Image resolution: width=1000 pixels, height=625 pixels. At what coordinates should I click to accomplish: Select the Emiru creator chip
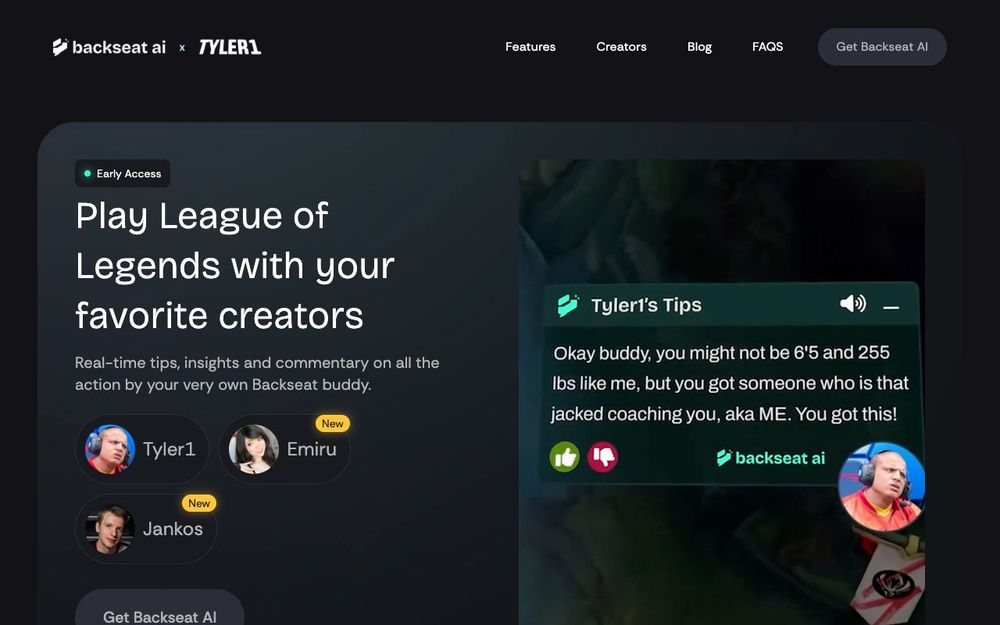coord(284,449)
